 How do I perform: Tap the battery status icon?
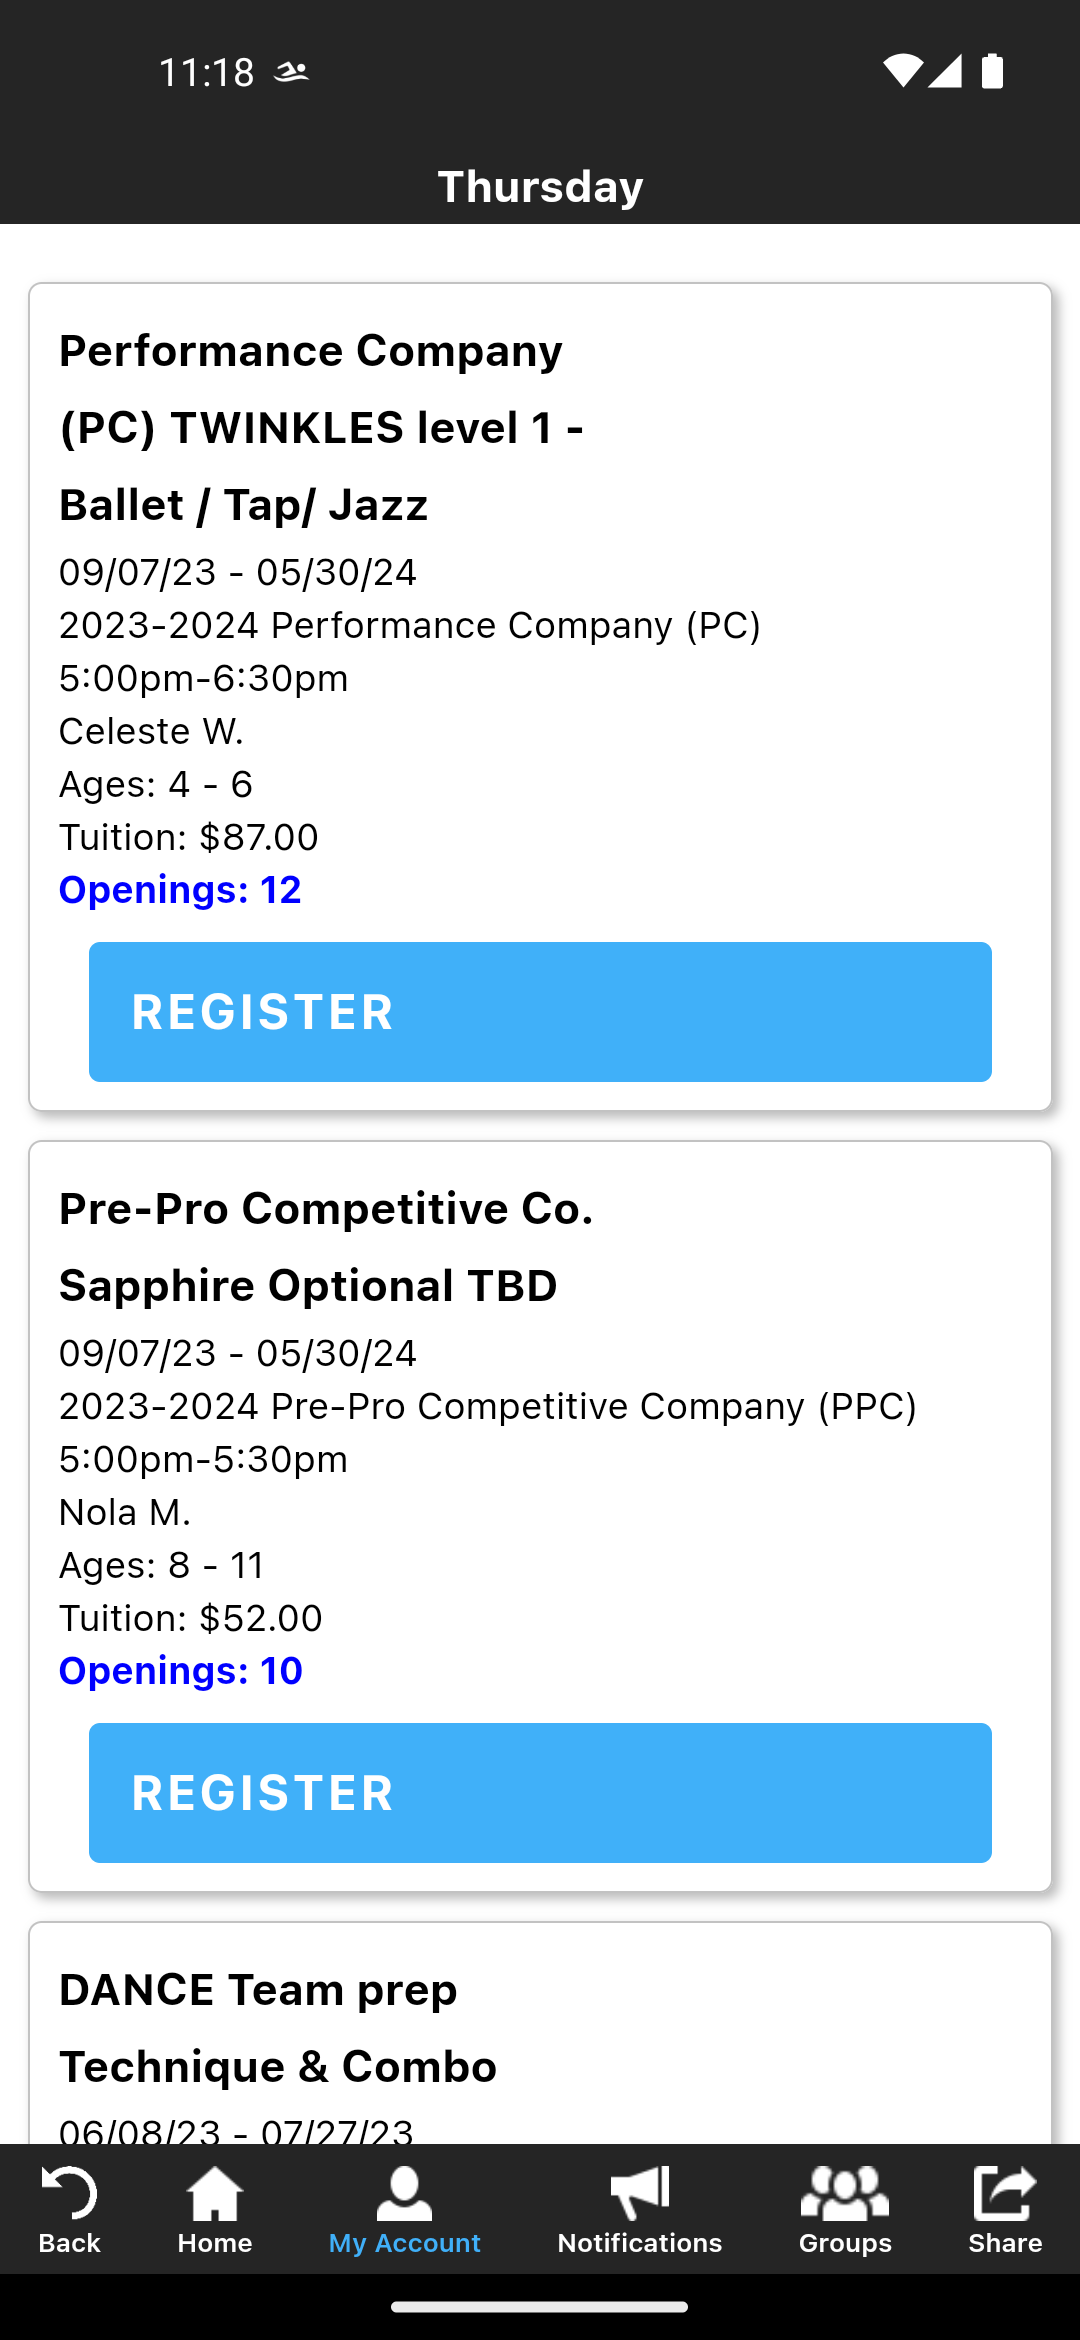[992, 71]
